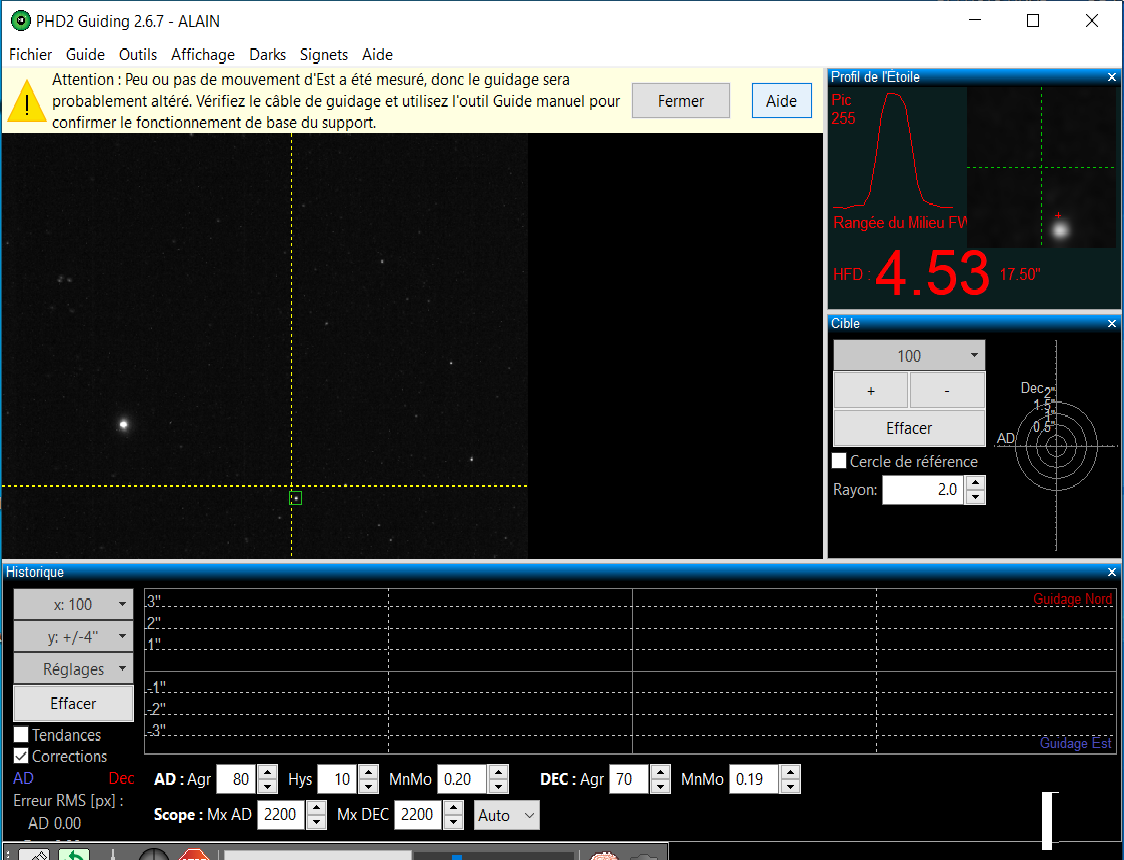Close the Cible target panel

pos(1112,323)
